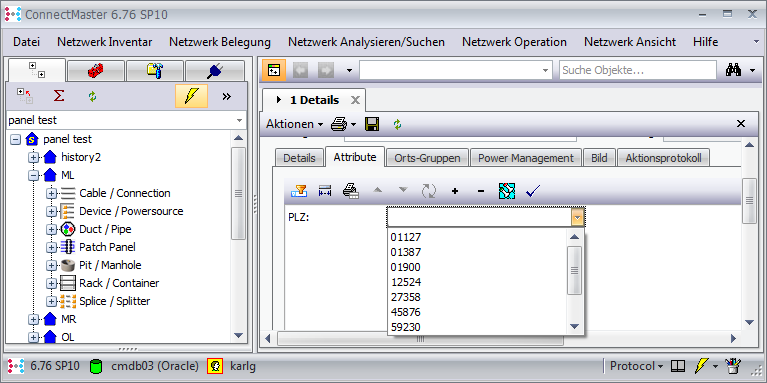Click the navigate back arrow icon
This screenshot has height=383, width=767.
[300, 70]
